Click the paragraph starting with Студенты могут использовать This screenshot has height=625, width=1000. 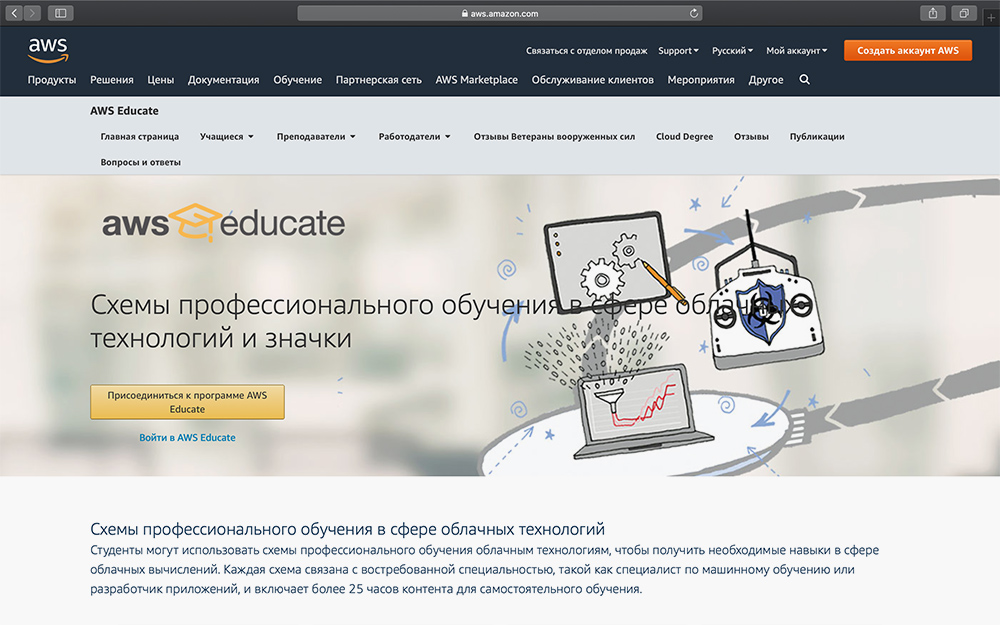485,569
